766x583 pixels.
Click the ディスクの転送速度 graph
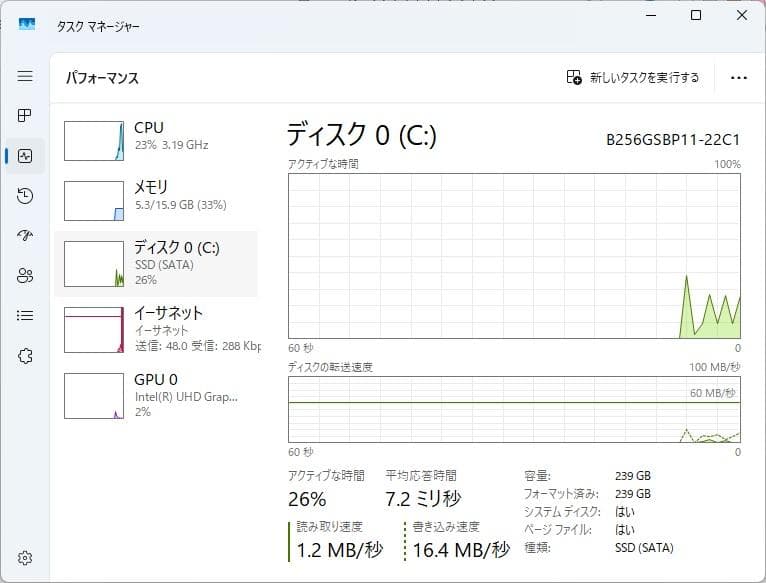(x=514, y=410)
